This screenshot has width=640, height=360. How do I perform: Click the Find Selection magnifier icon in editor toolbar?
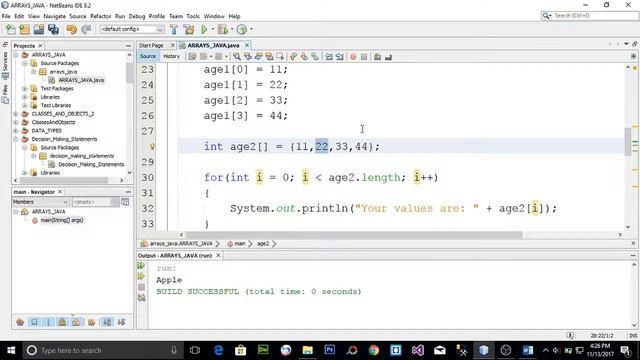237,57
